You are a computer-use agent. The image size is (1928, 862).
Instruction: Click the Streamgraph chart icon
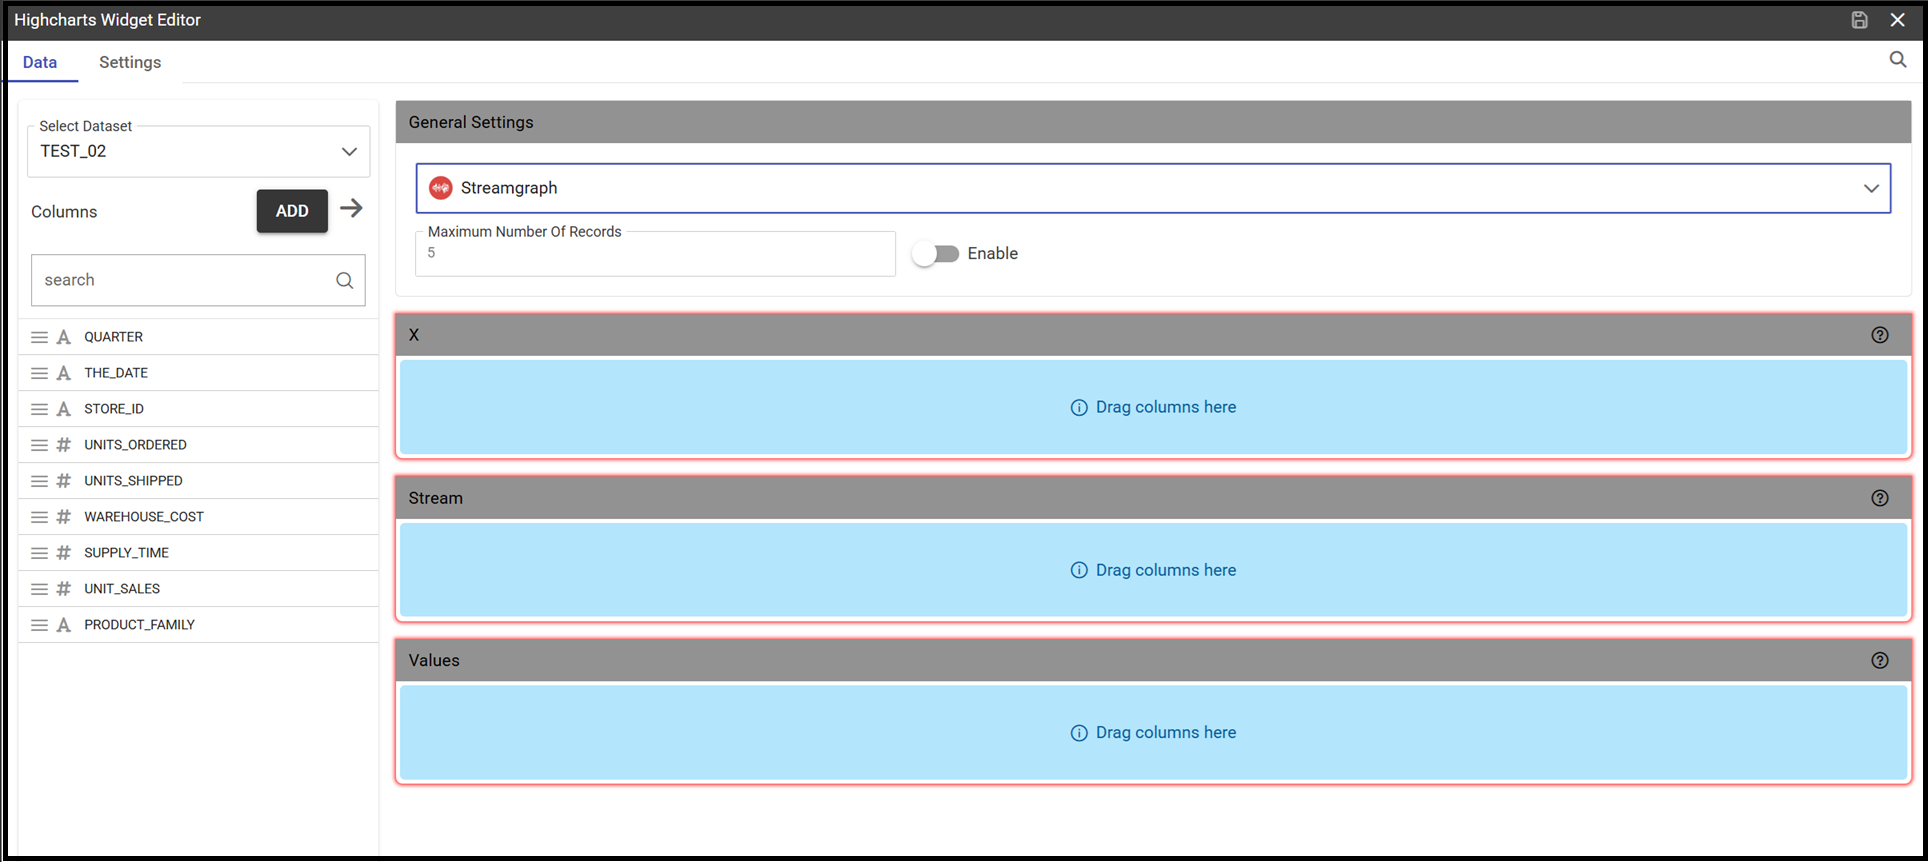tap(440, 188)
